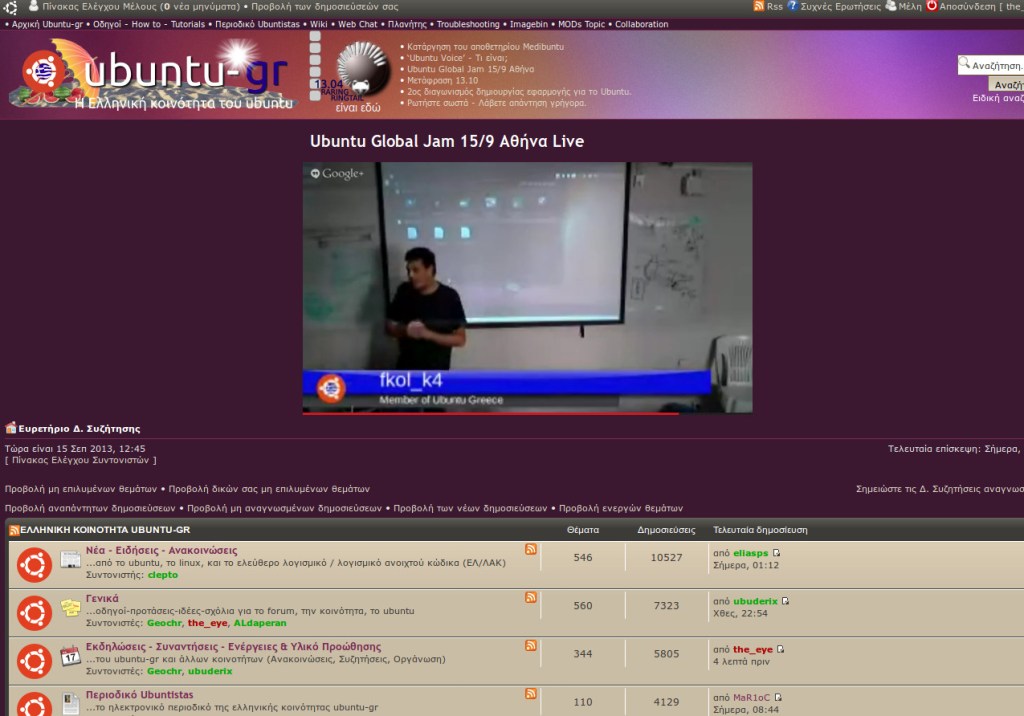The image size is (1024, 716).
Task: Click the Αναζήτηση search input field
Action: click(993, 64)
